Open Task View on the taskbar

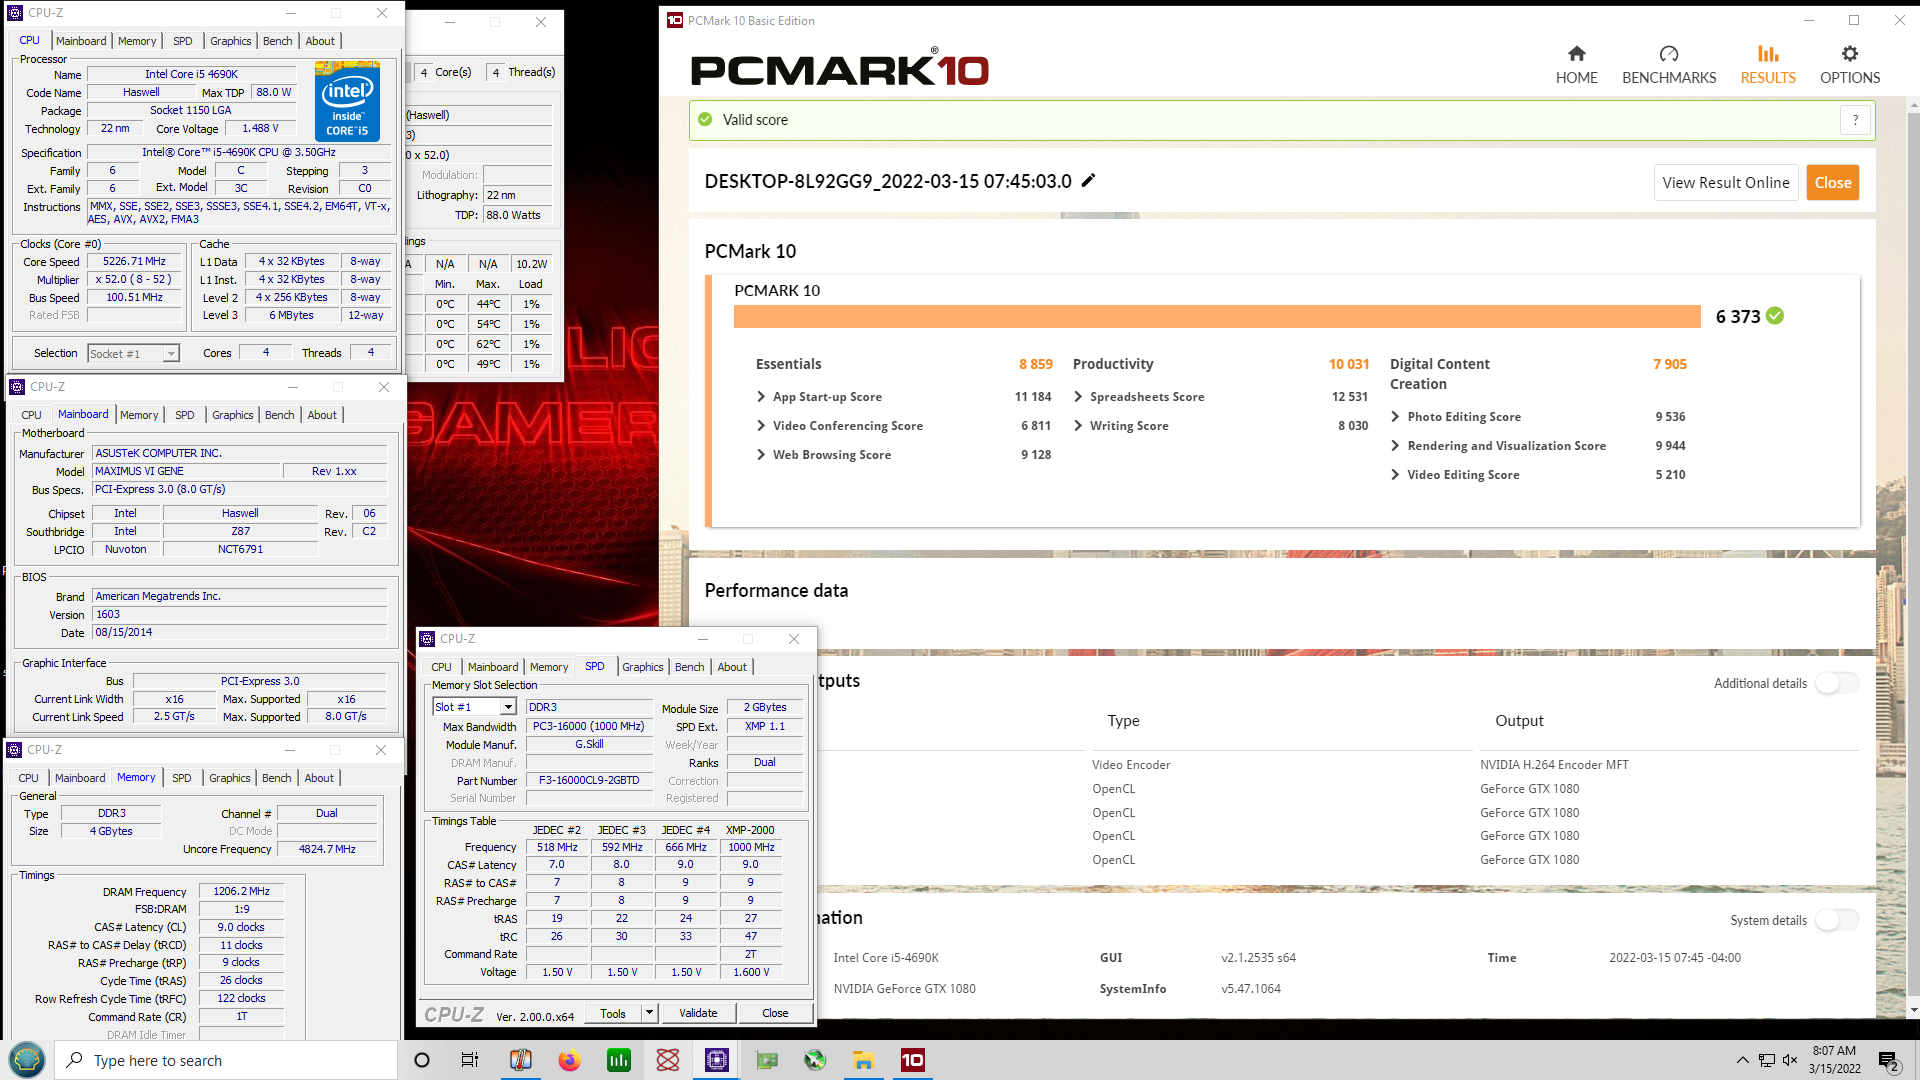(x=470, y=1060)
